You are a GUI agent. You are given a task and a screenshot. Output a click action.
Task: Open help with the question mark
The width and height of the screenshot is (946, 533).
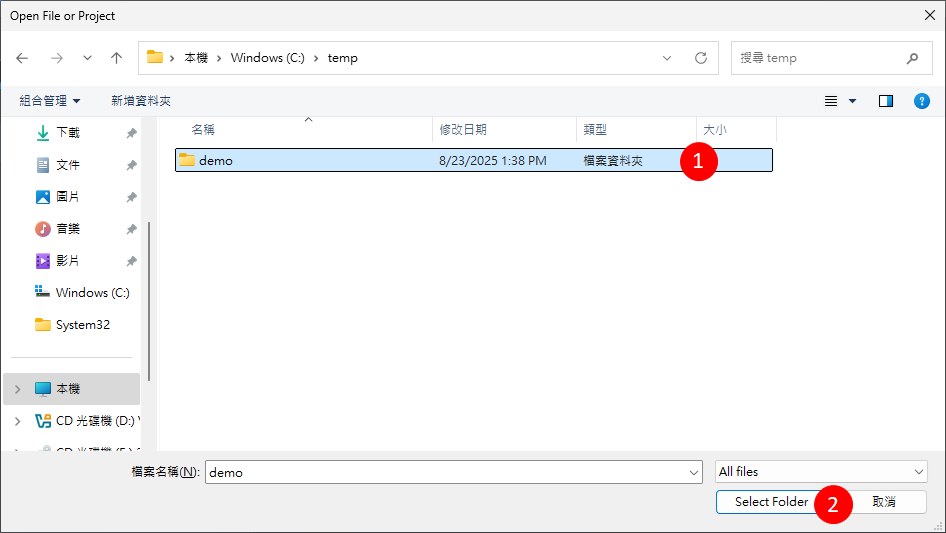click(x=922, y=101)
